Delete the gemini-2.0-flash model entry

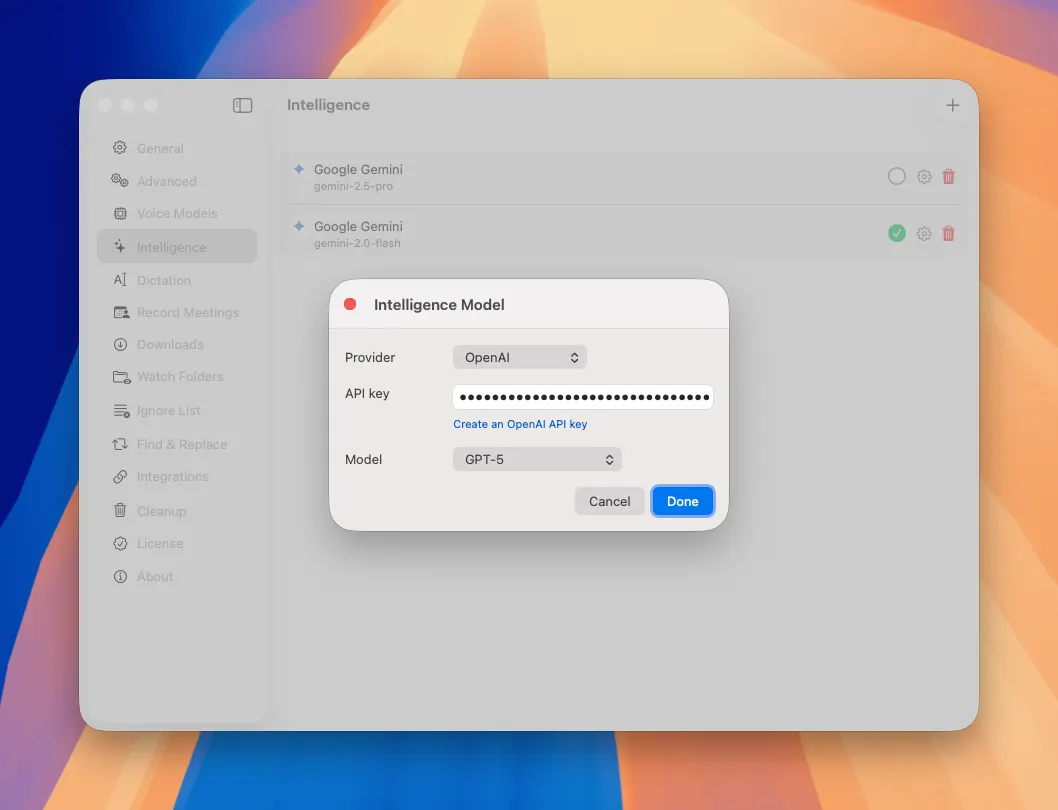(x=949, y=234)
